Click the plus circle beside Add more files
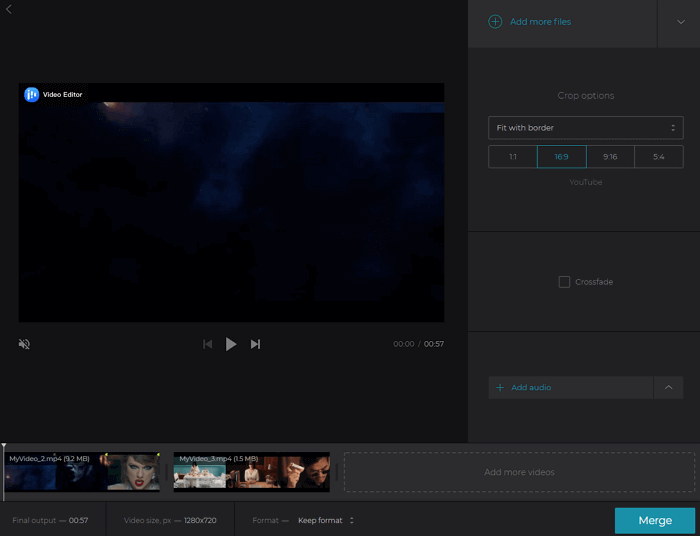This screenshot has height=536, width=700. click(495, 21)
